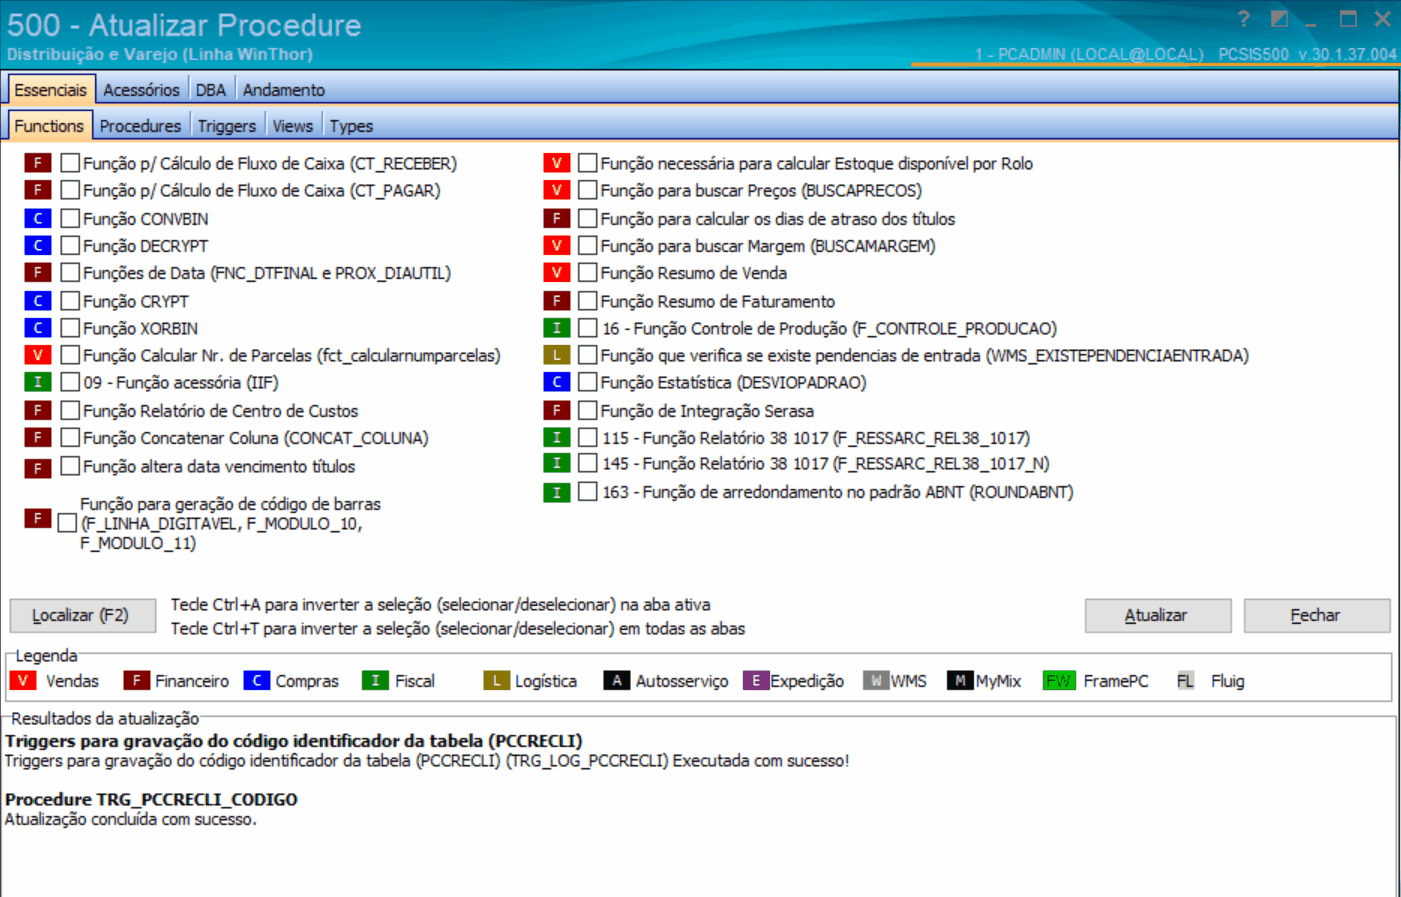This screenshot has width=1401, height=897.
Task: Click L icon beside WMS_EXISTEPENDENCIAENTRADA function
Action: click(557, 355)
